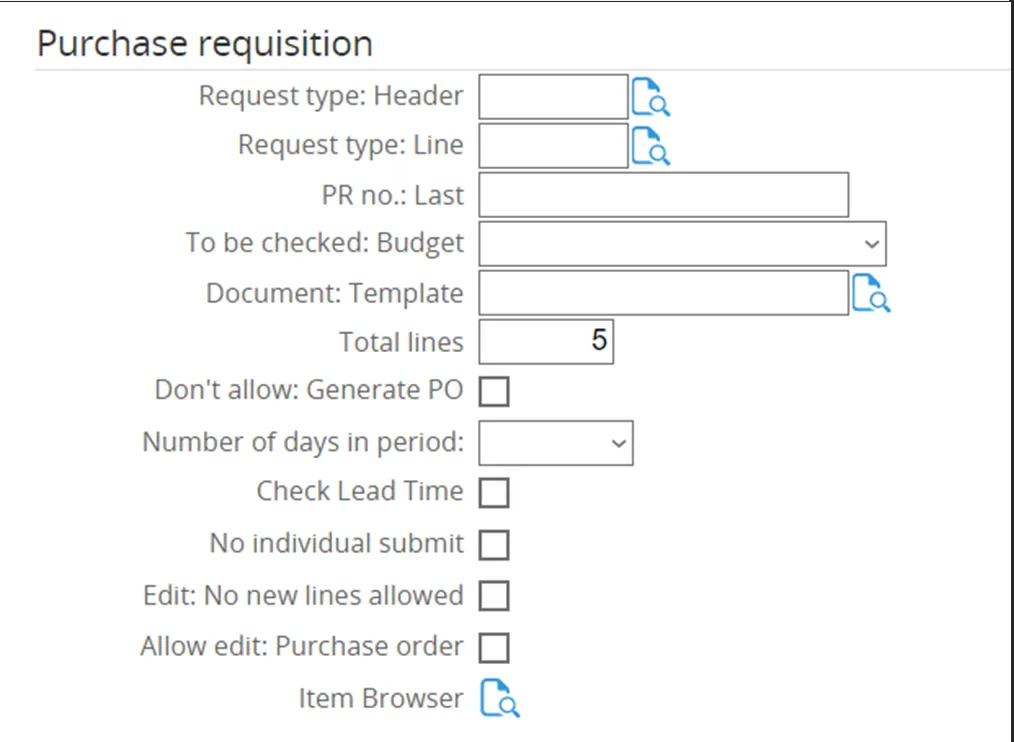Enable Allow edit: Purchase order checkbox
1014x742 pixels.
click(x=494, y=648)
